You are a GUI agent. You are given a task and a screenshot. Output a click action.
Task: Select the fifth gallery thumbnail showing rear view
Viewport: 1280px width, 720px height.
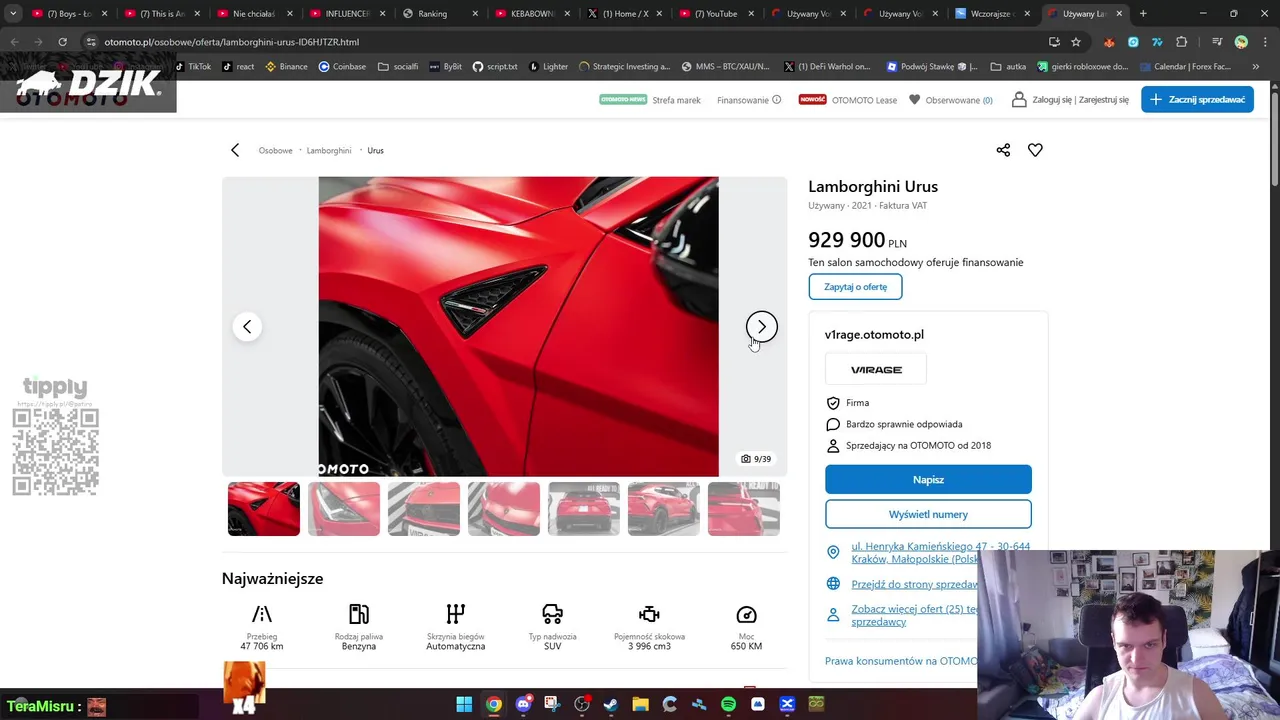tap(584, 509)
